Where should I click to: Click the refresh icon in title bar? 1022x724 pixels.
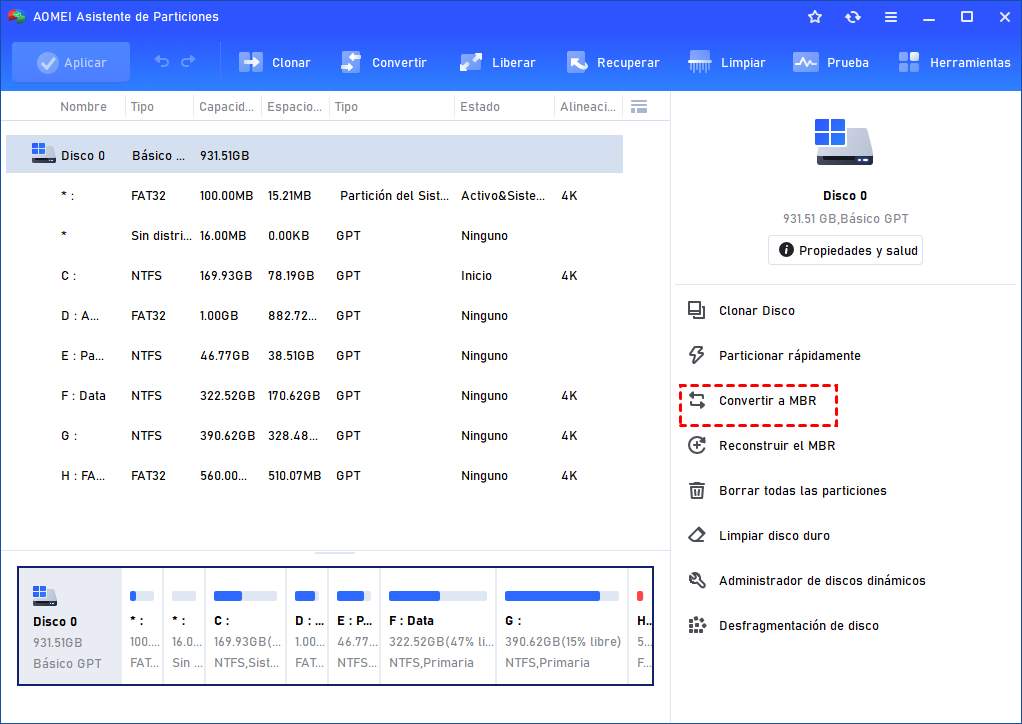click(x=853, y=17)
